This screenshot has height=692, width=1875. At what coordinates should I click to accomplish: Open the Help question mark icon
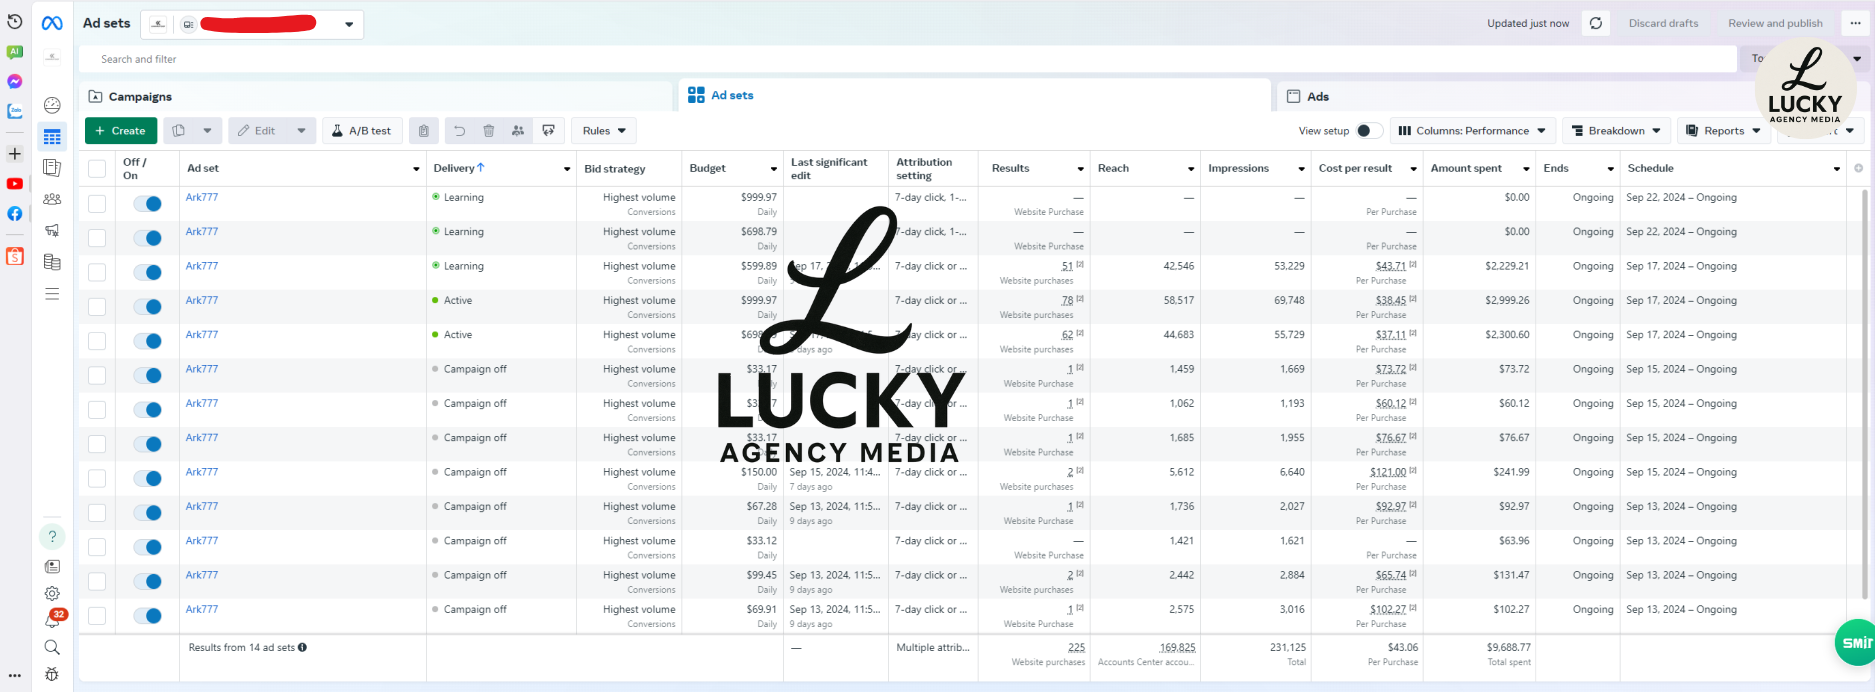pyautogui.click(x=52, y=537)
